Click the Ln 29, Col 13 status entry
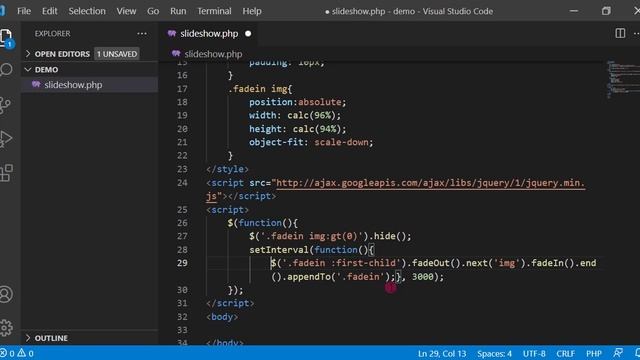This screenshot has height=360, width=640. [442, 353]
